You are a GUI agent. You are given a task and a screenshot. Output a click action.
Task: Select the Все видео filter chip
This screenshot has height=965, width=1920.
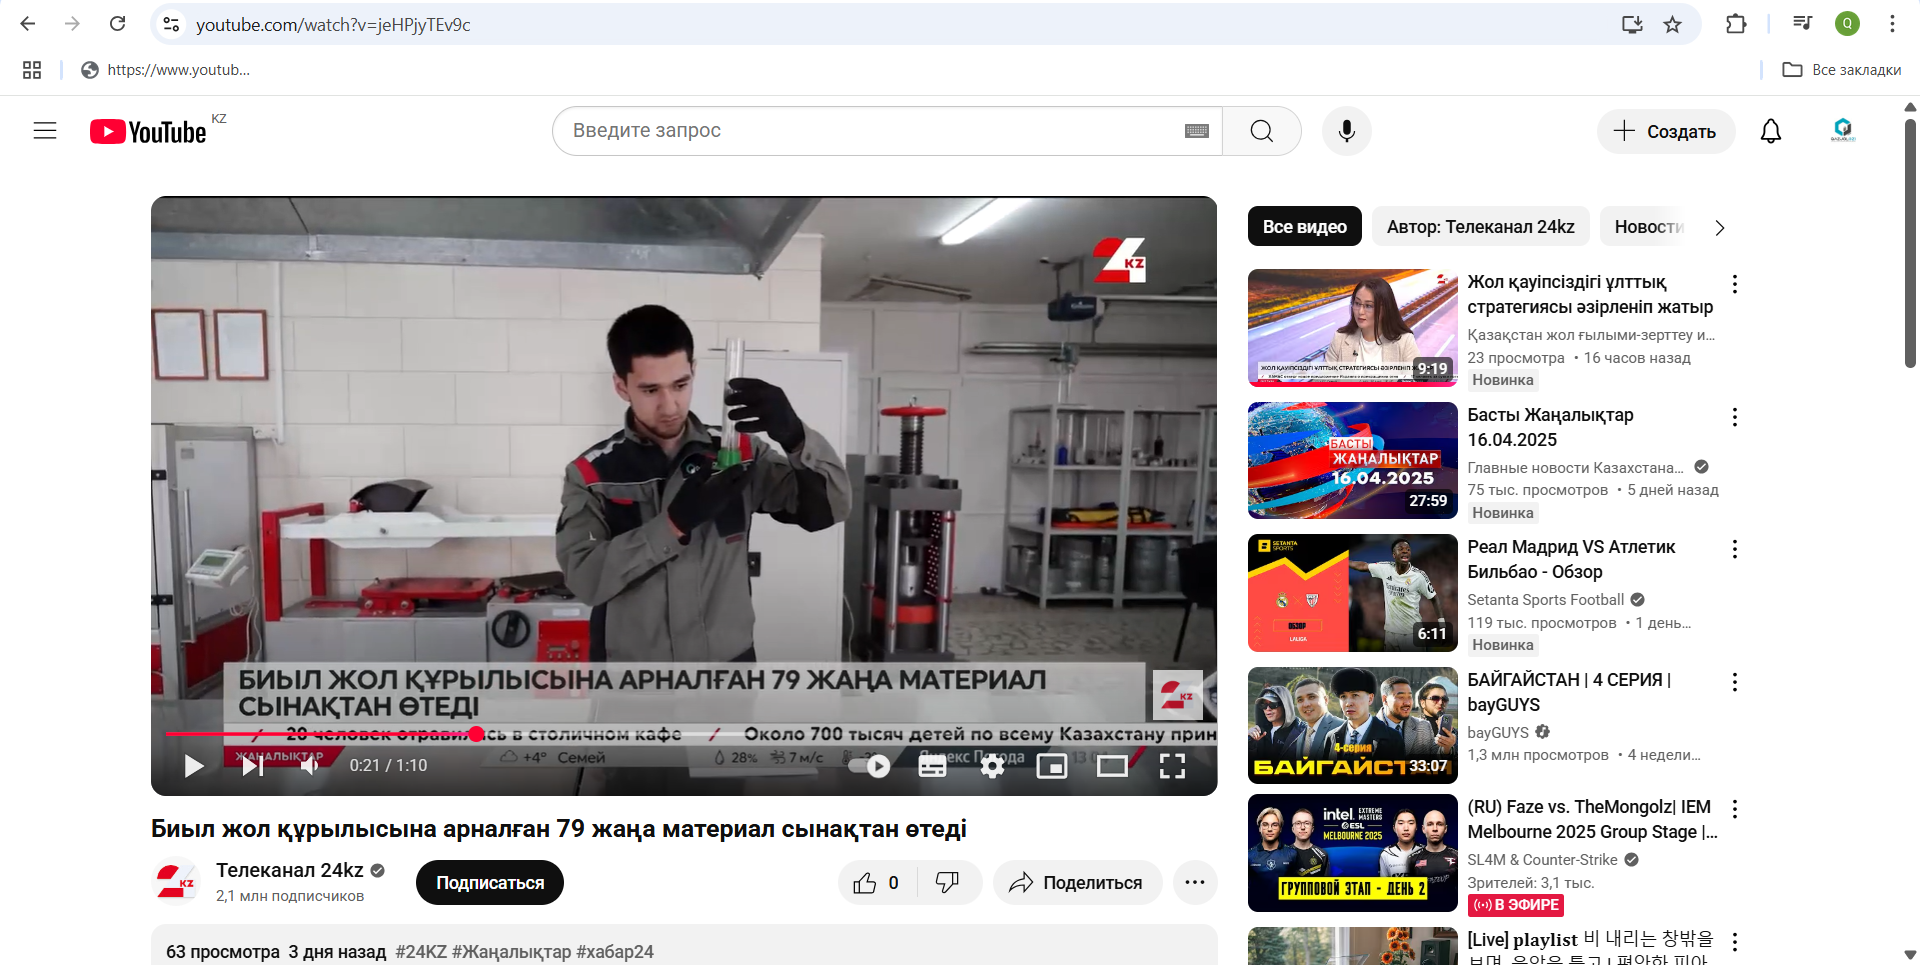[x=1304, y=227]
